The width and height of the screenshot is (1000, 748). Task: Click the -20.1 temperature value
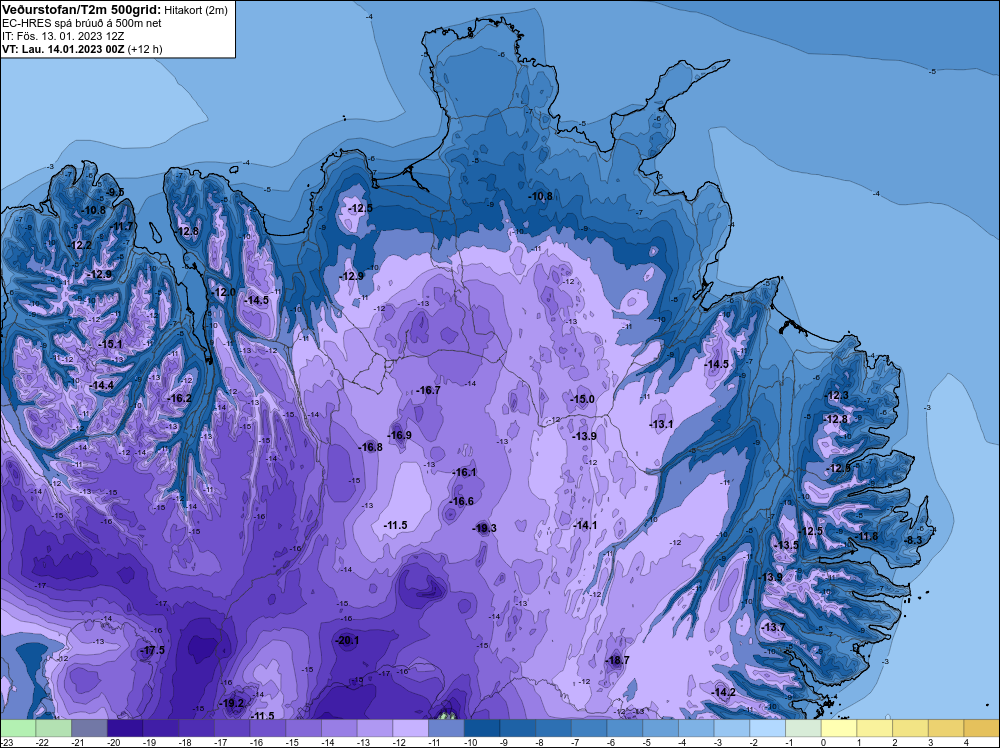coord(347,640)
